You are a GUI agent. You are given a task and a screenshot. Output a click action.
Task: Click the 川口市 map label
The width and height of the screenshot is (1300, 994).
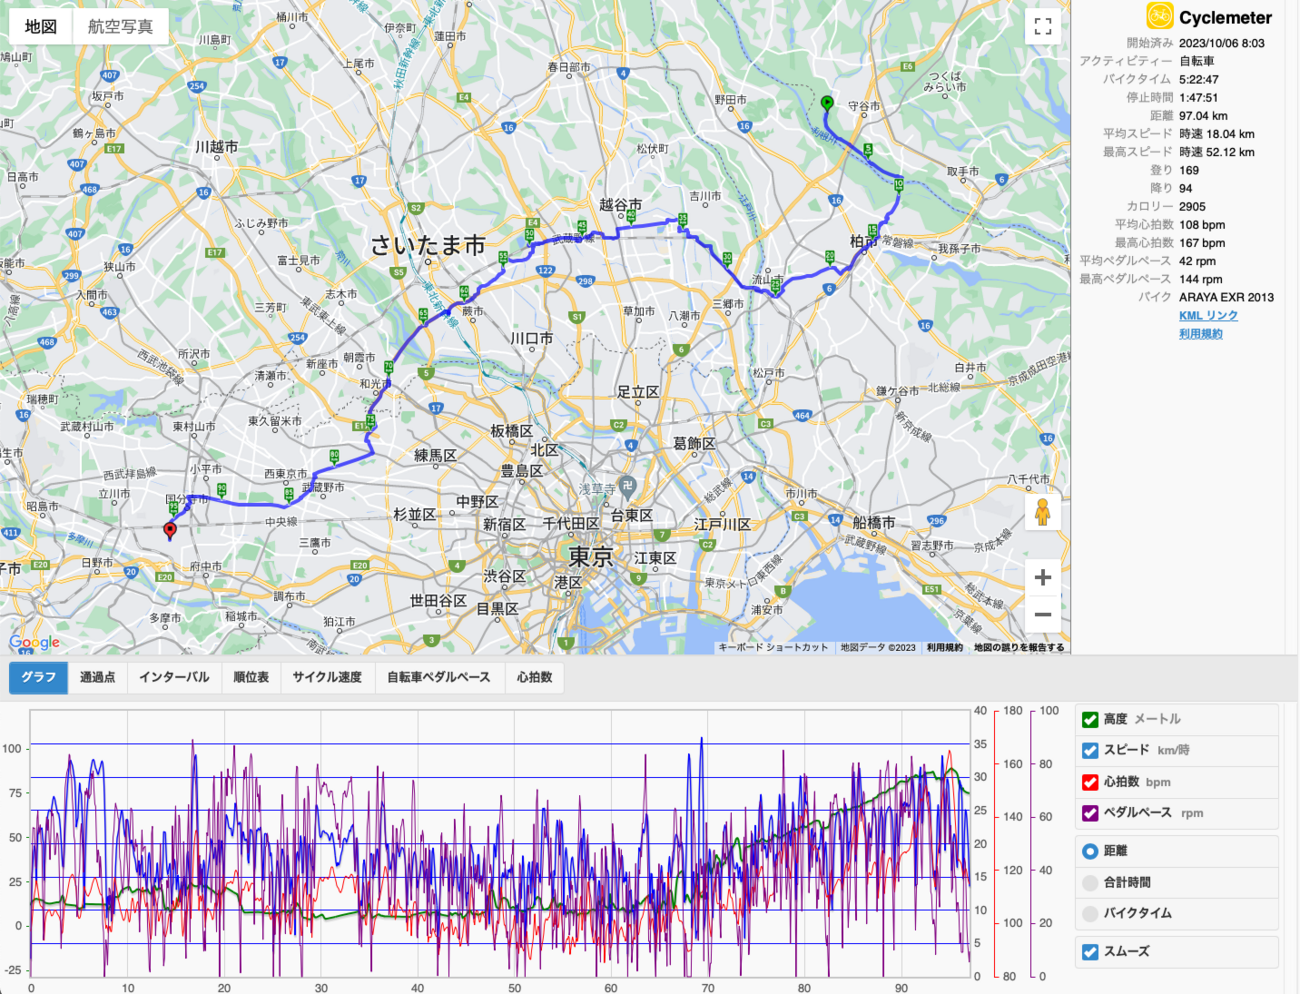[531, 339]
